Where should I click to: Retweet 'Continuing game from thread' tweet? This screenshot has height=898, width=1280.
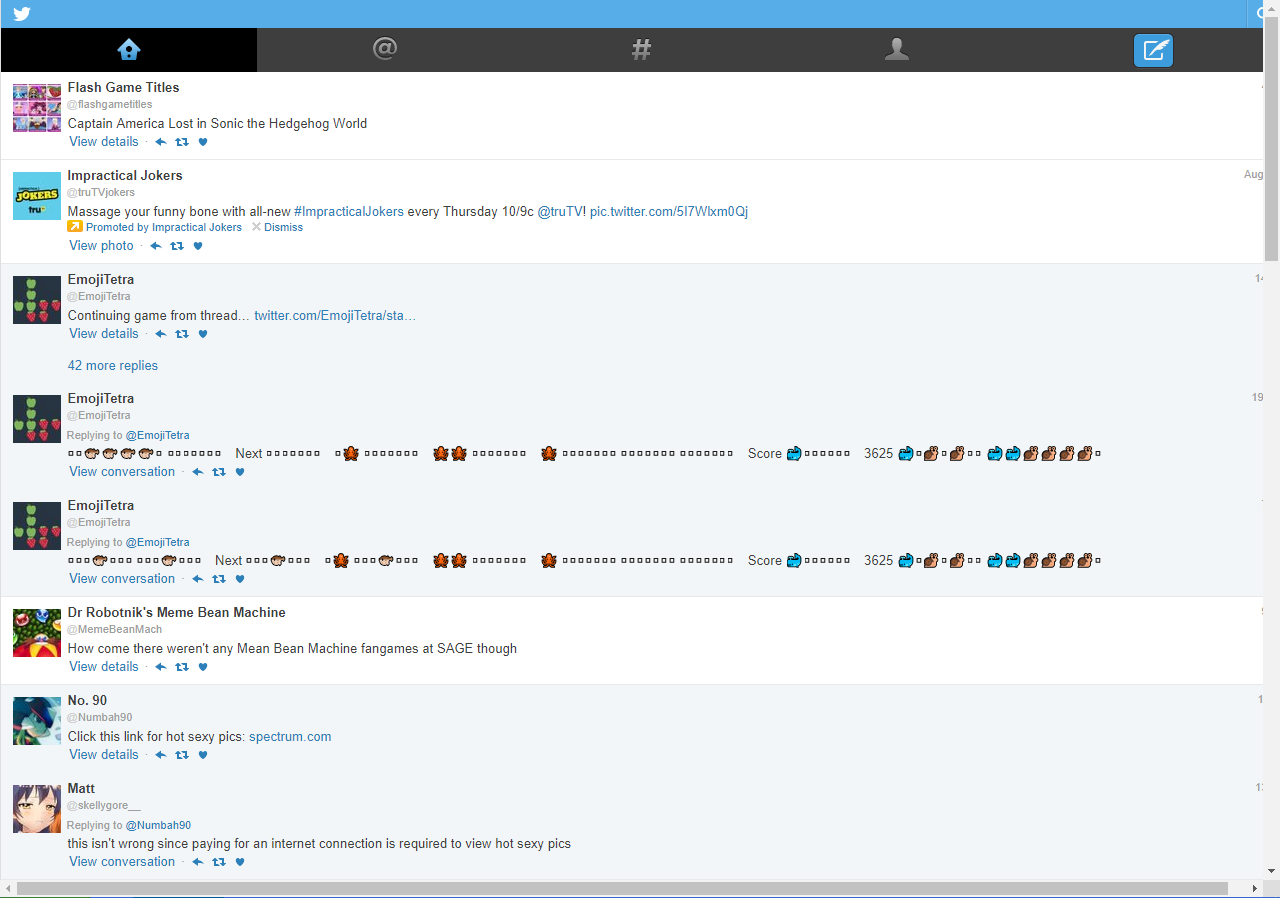point(182,334)
